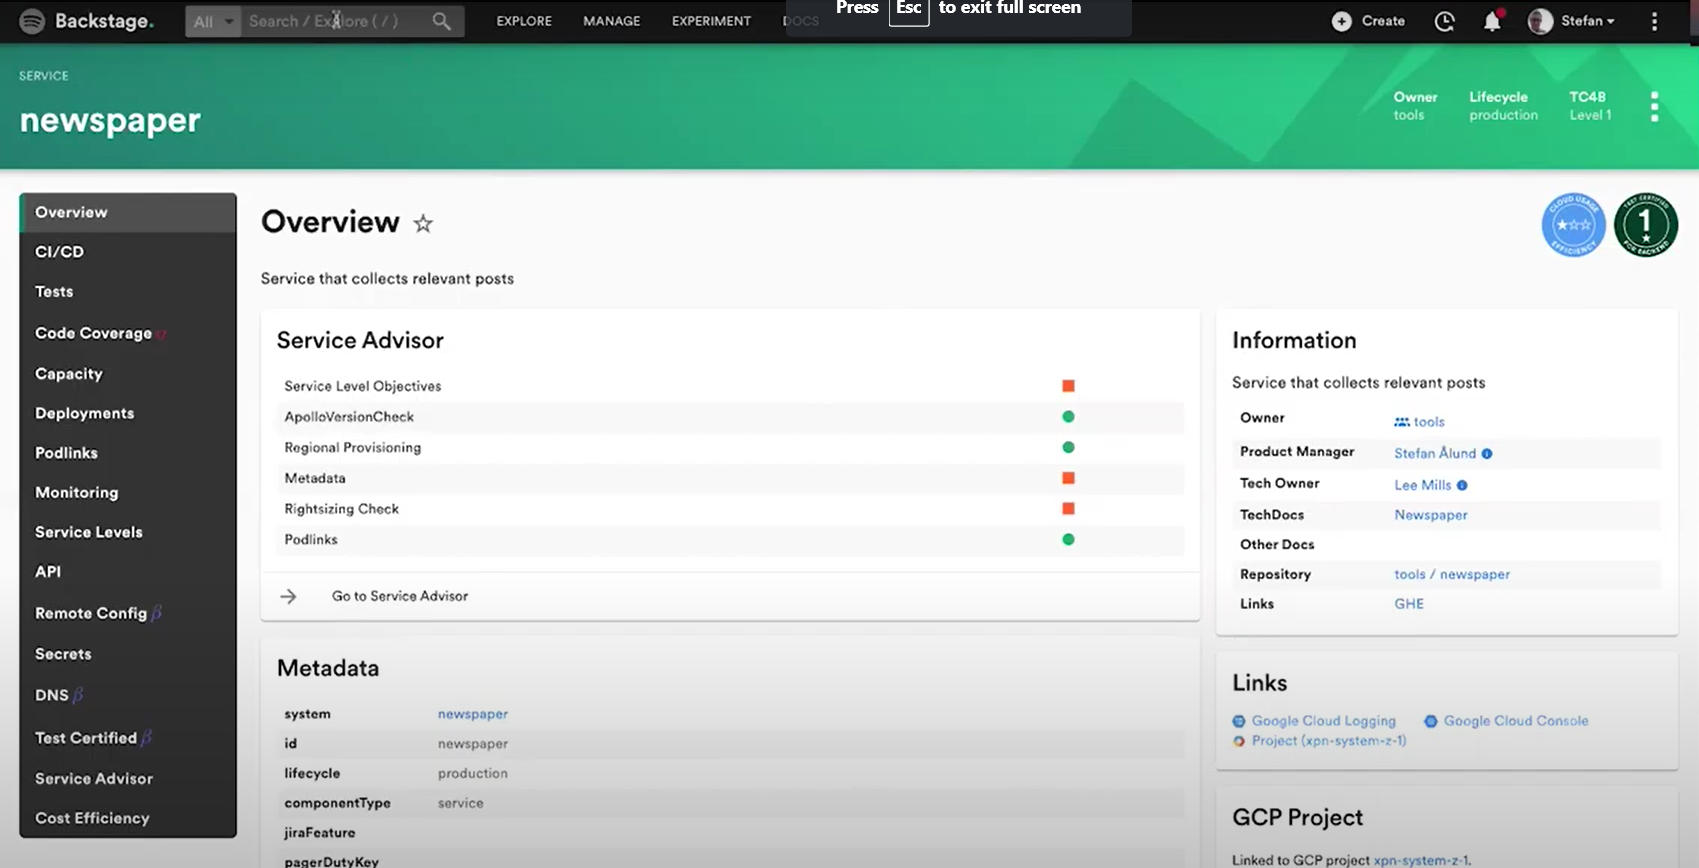Open the MANAGE menu
The image size is (1699, 868).
pos(612,21)
